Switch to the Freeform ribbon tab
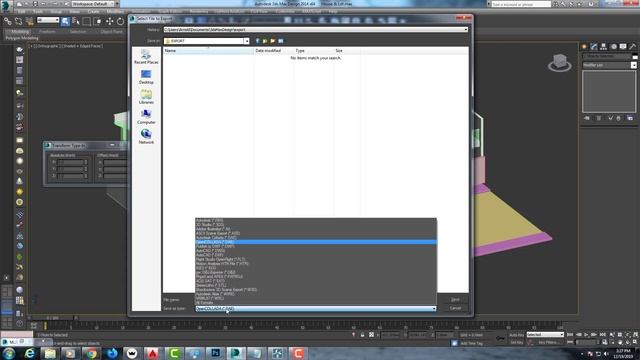Viewport: 640px width, 360px height. click(x=47, y=31)
